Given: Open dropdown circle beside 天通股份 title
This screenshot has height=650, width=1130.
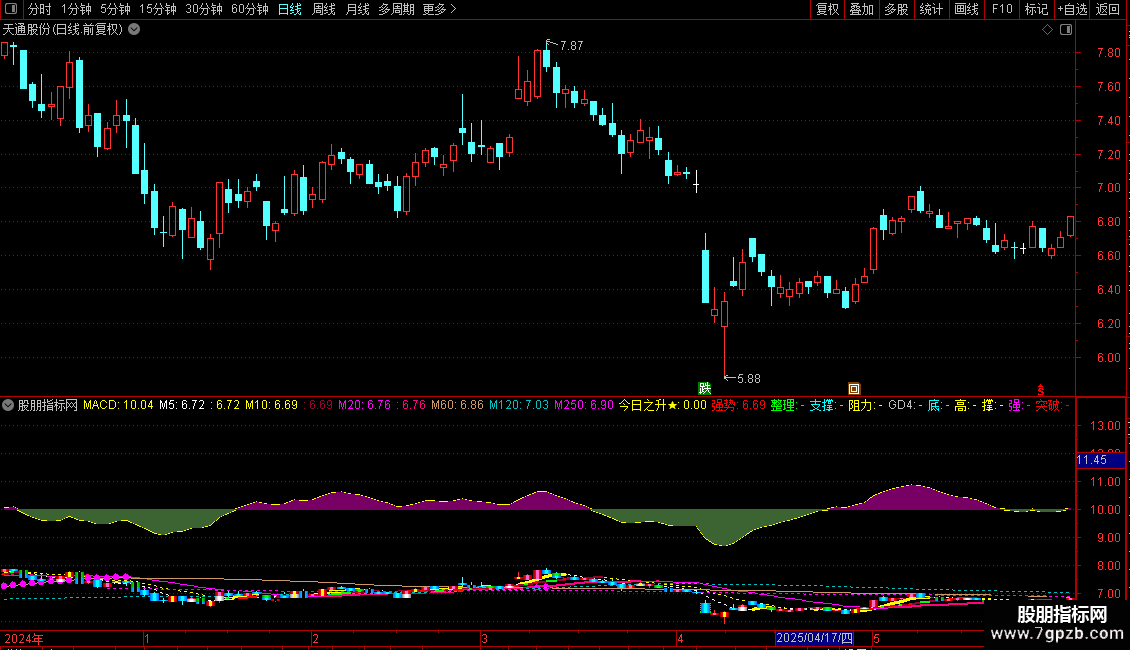Looking at the screenshot, I should [134, 30].
